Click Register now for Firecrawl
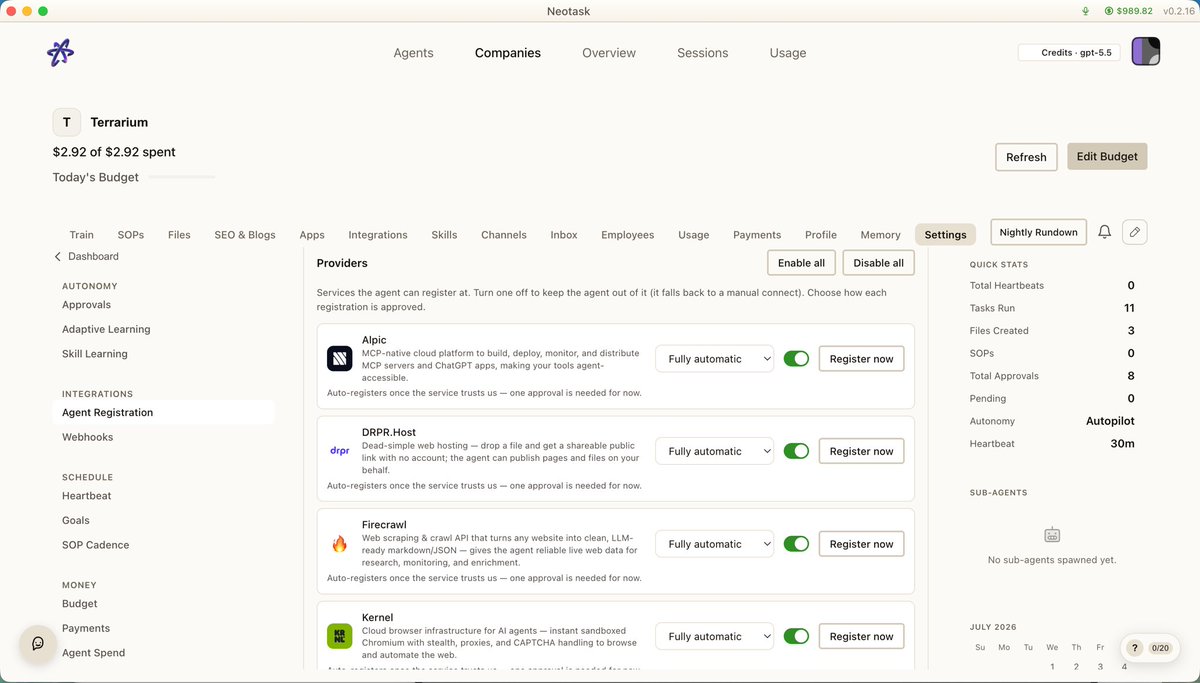 [x=861, y=544]
